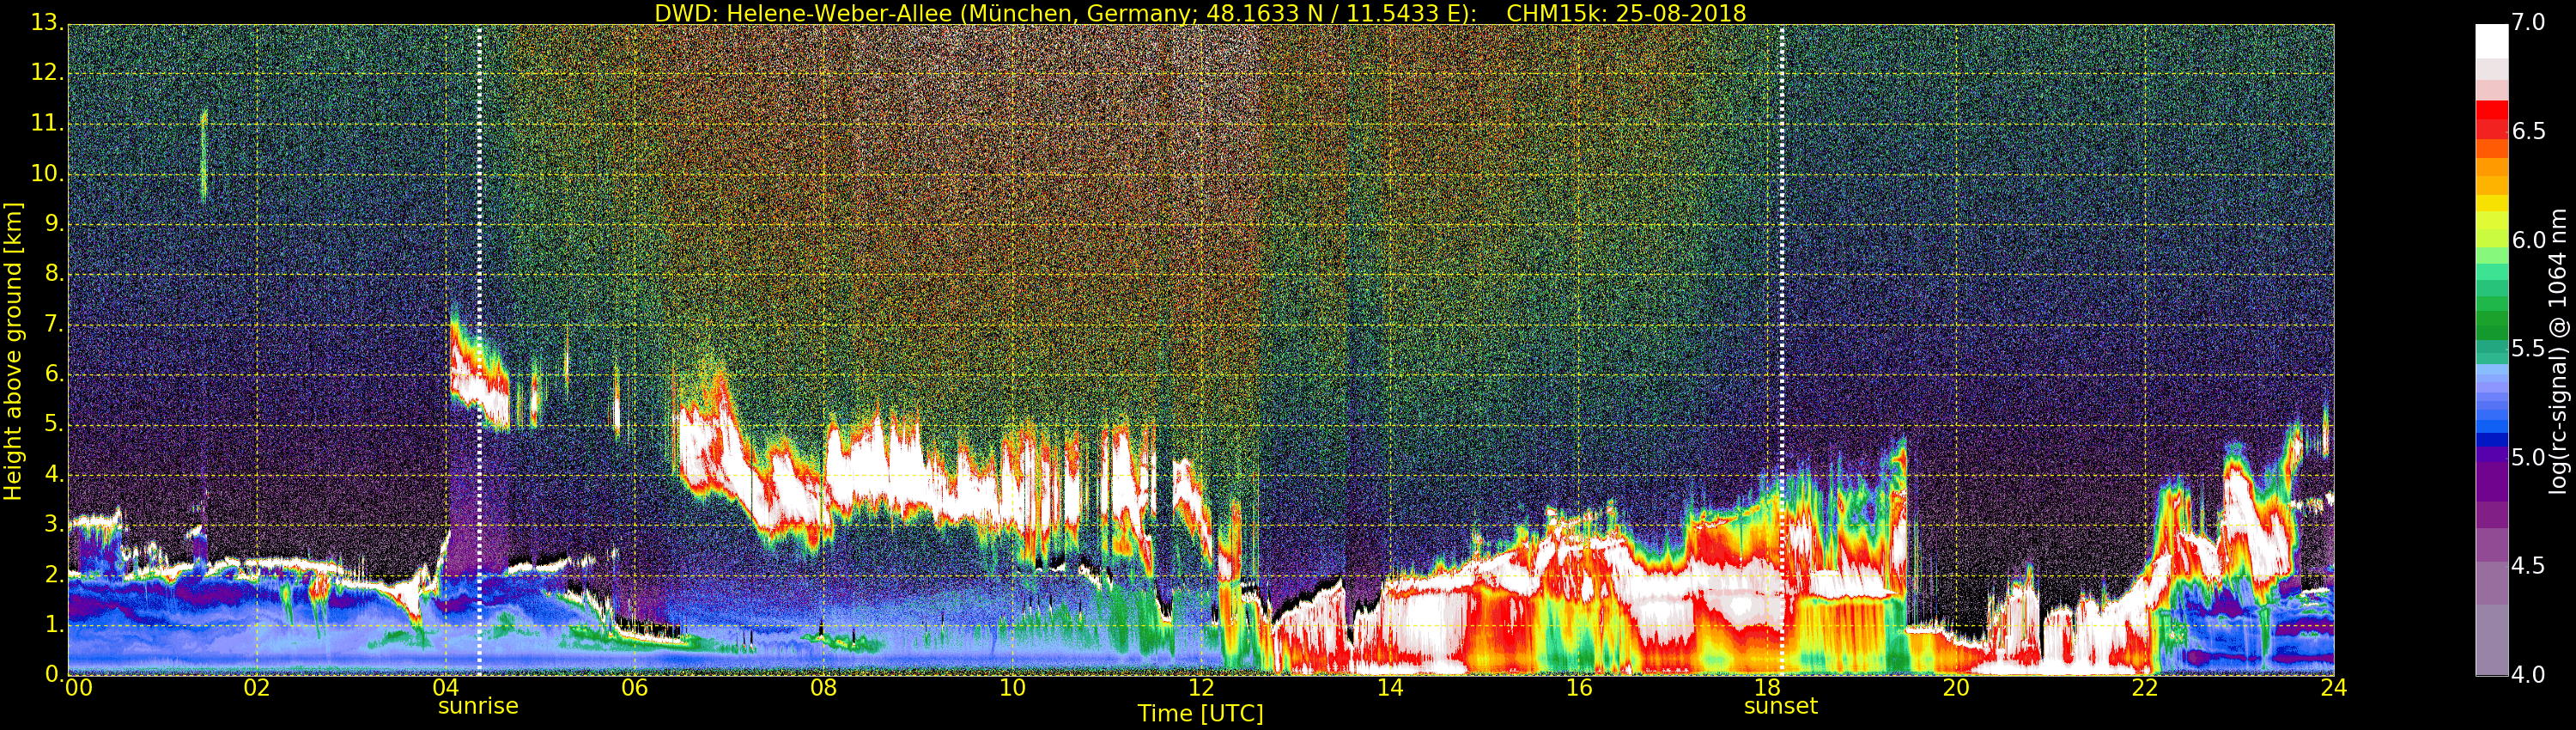Screen dimensions: 2576x730
Task: Click the '11.' height axis tick label
Action: 46,123
